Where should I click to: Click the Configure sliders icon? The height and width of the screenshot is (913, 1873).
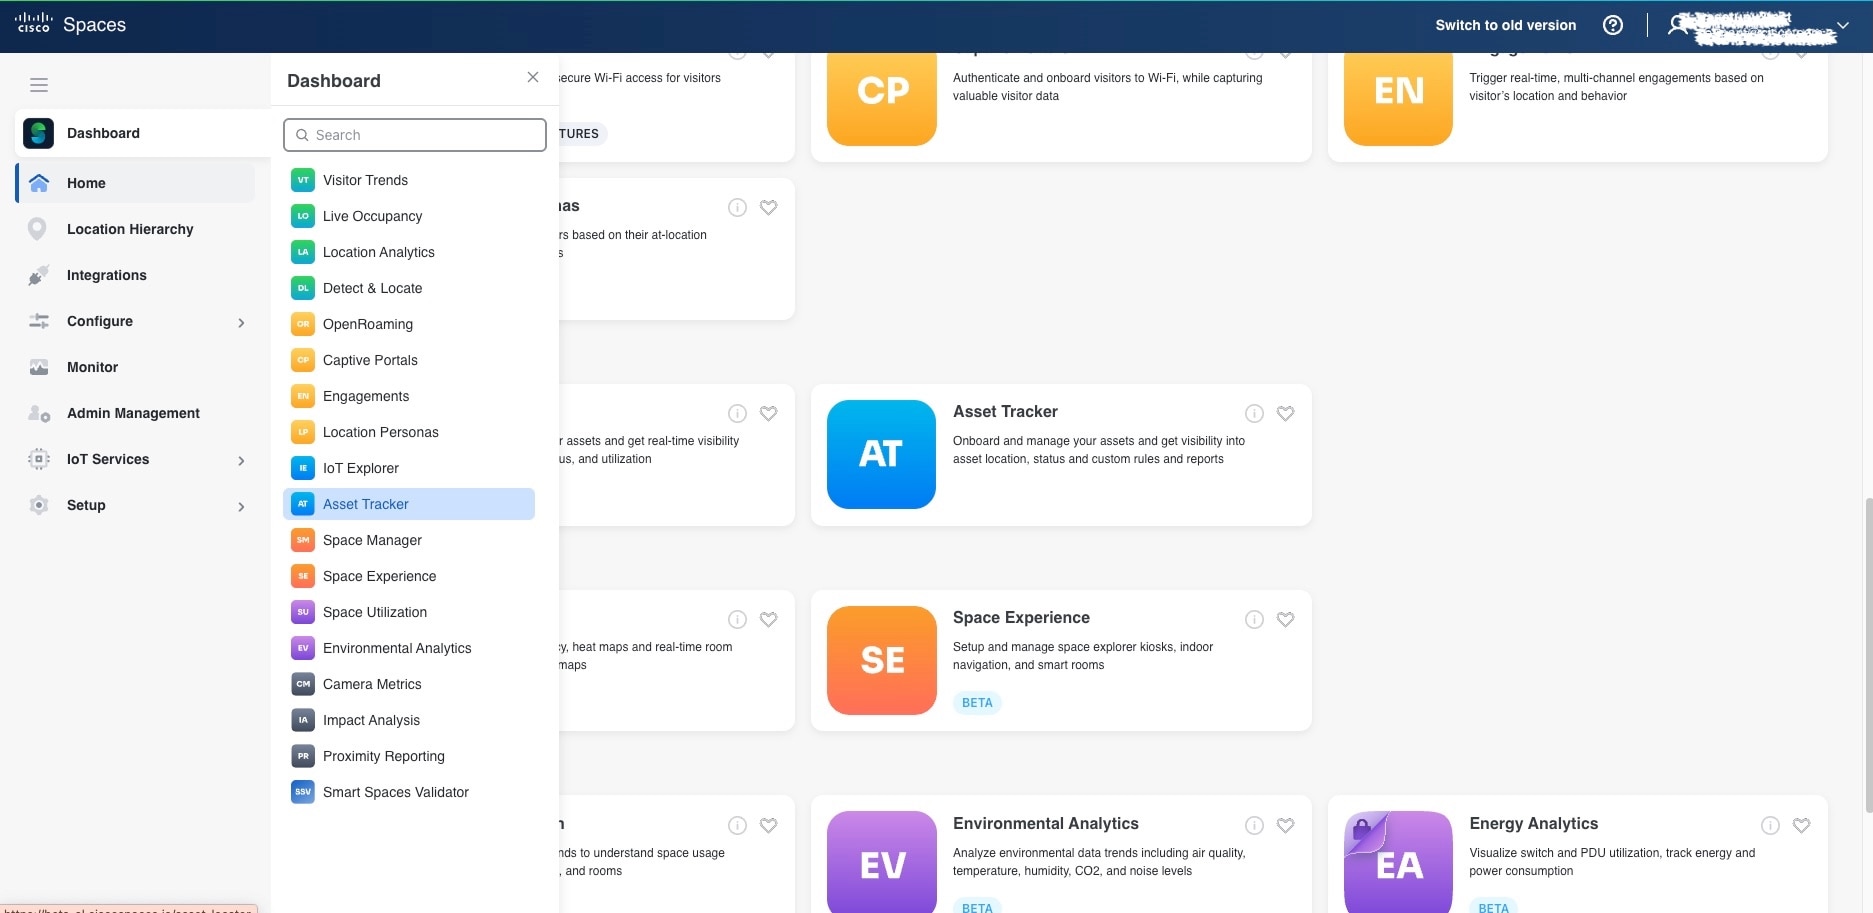click(x=39, y=321)
